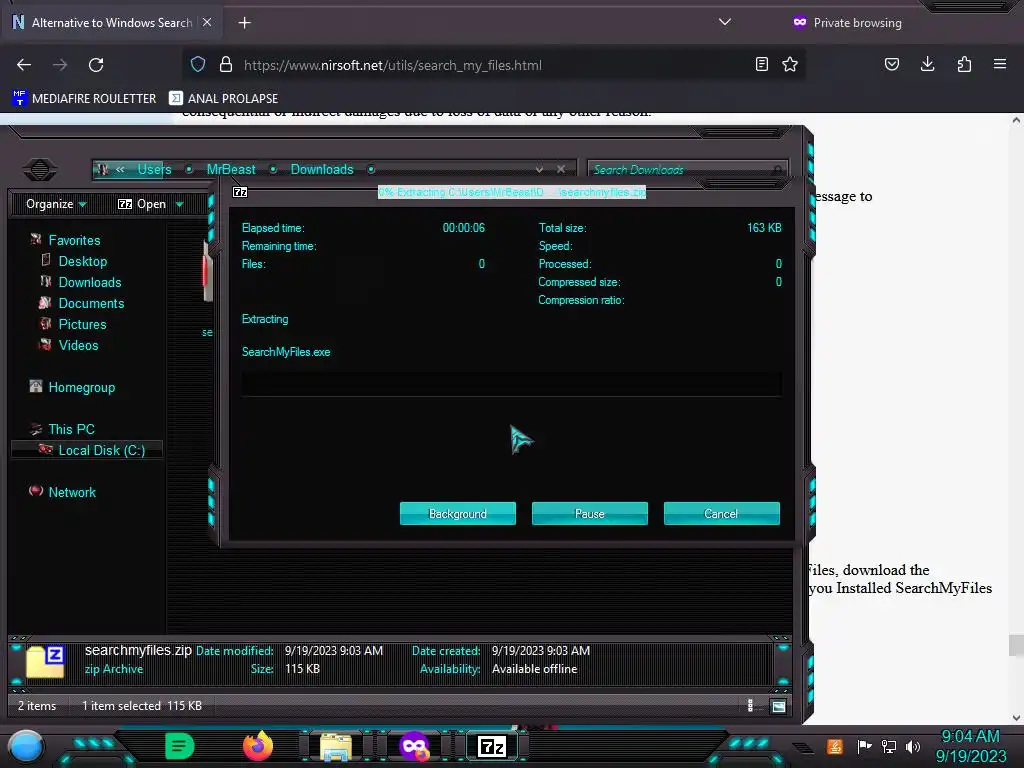Viewport: 1024px width, 768px height.
Task: Click the 'SearchMyFiles.exe' extracting filename
Action: pos(286,352)
